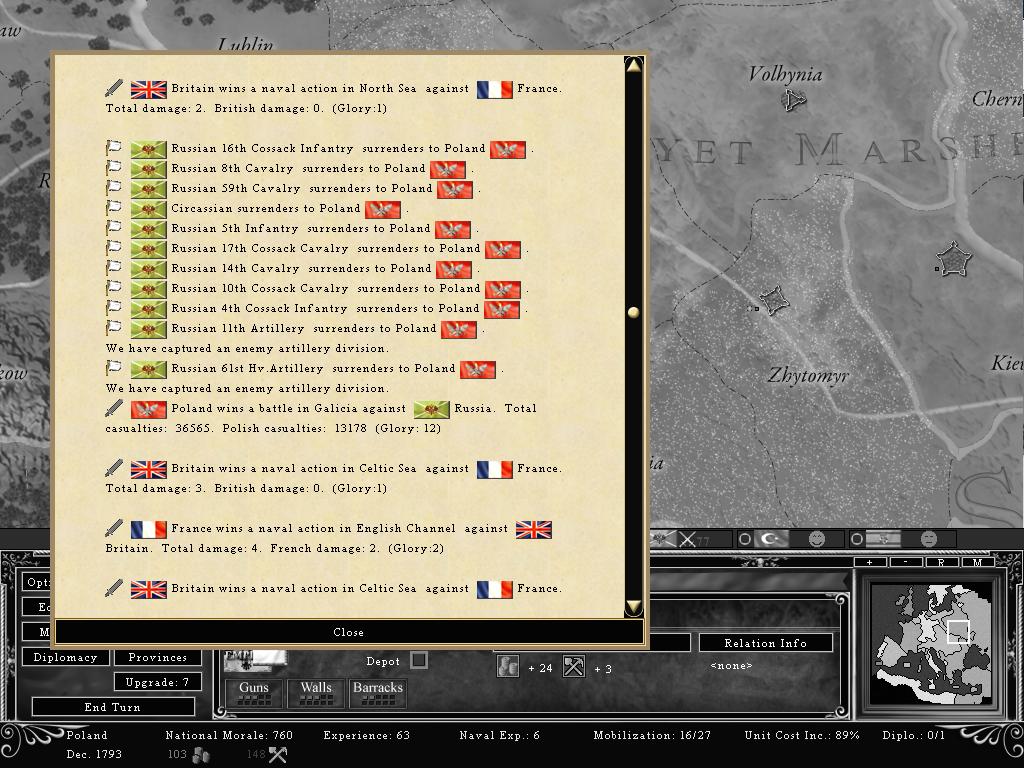Click British flag ending English Channel line
Image resolution: width=1024 pixels, height=768 pixels.
(534, 529)
